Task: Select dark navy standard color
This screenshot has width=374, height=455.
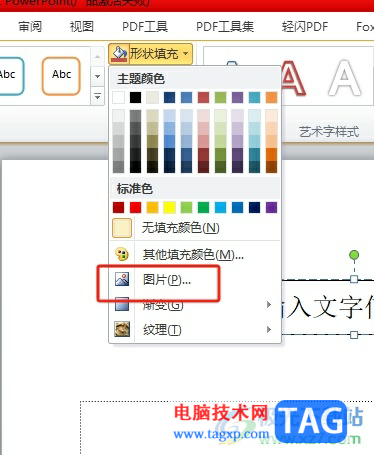Action: (254, 207)
